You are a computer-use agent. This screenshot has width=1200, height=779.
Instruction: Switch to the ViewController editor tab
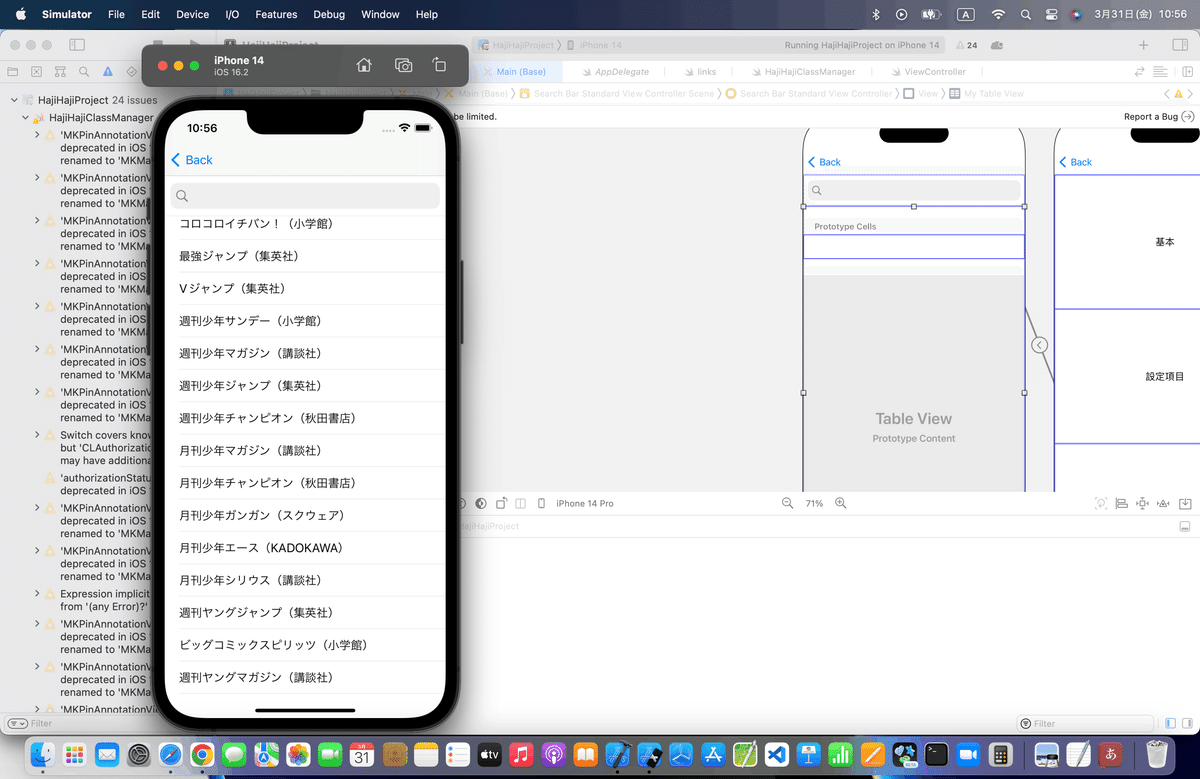click(x=928, y=72)
